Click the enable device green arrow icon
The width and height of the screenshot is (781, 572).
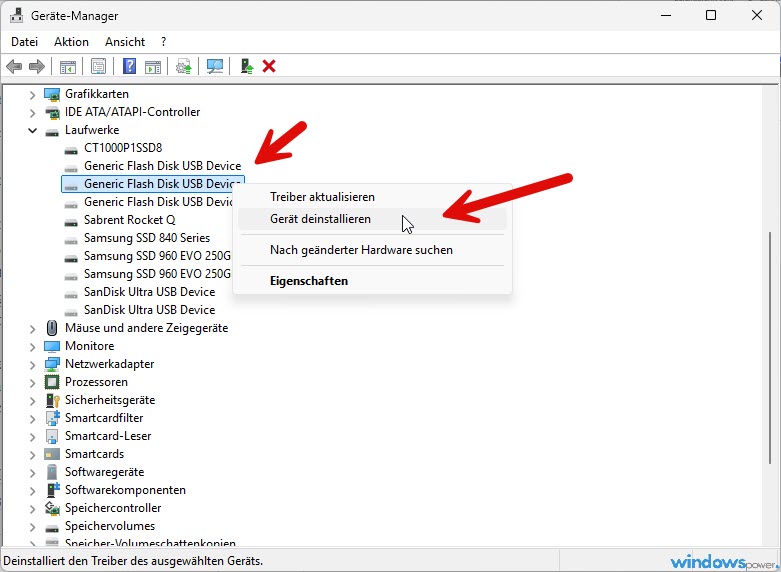(x=247, y=66)
